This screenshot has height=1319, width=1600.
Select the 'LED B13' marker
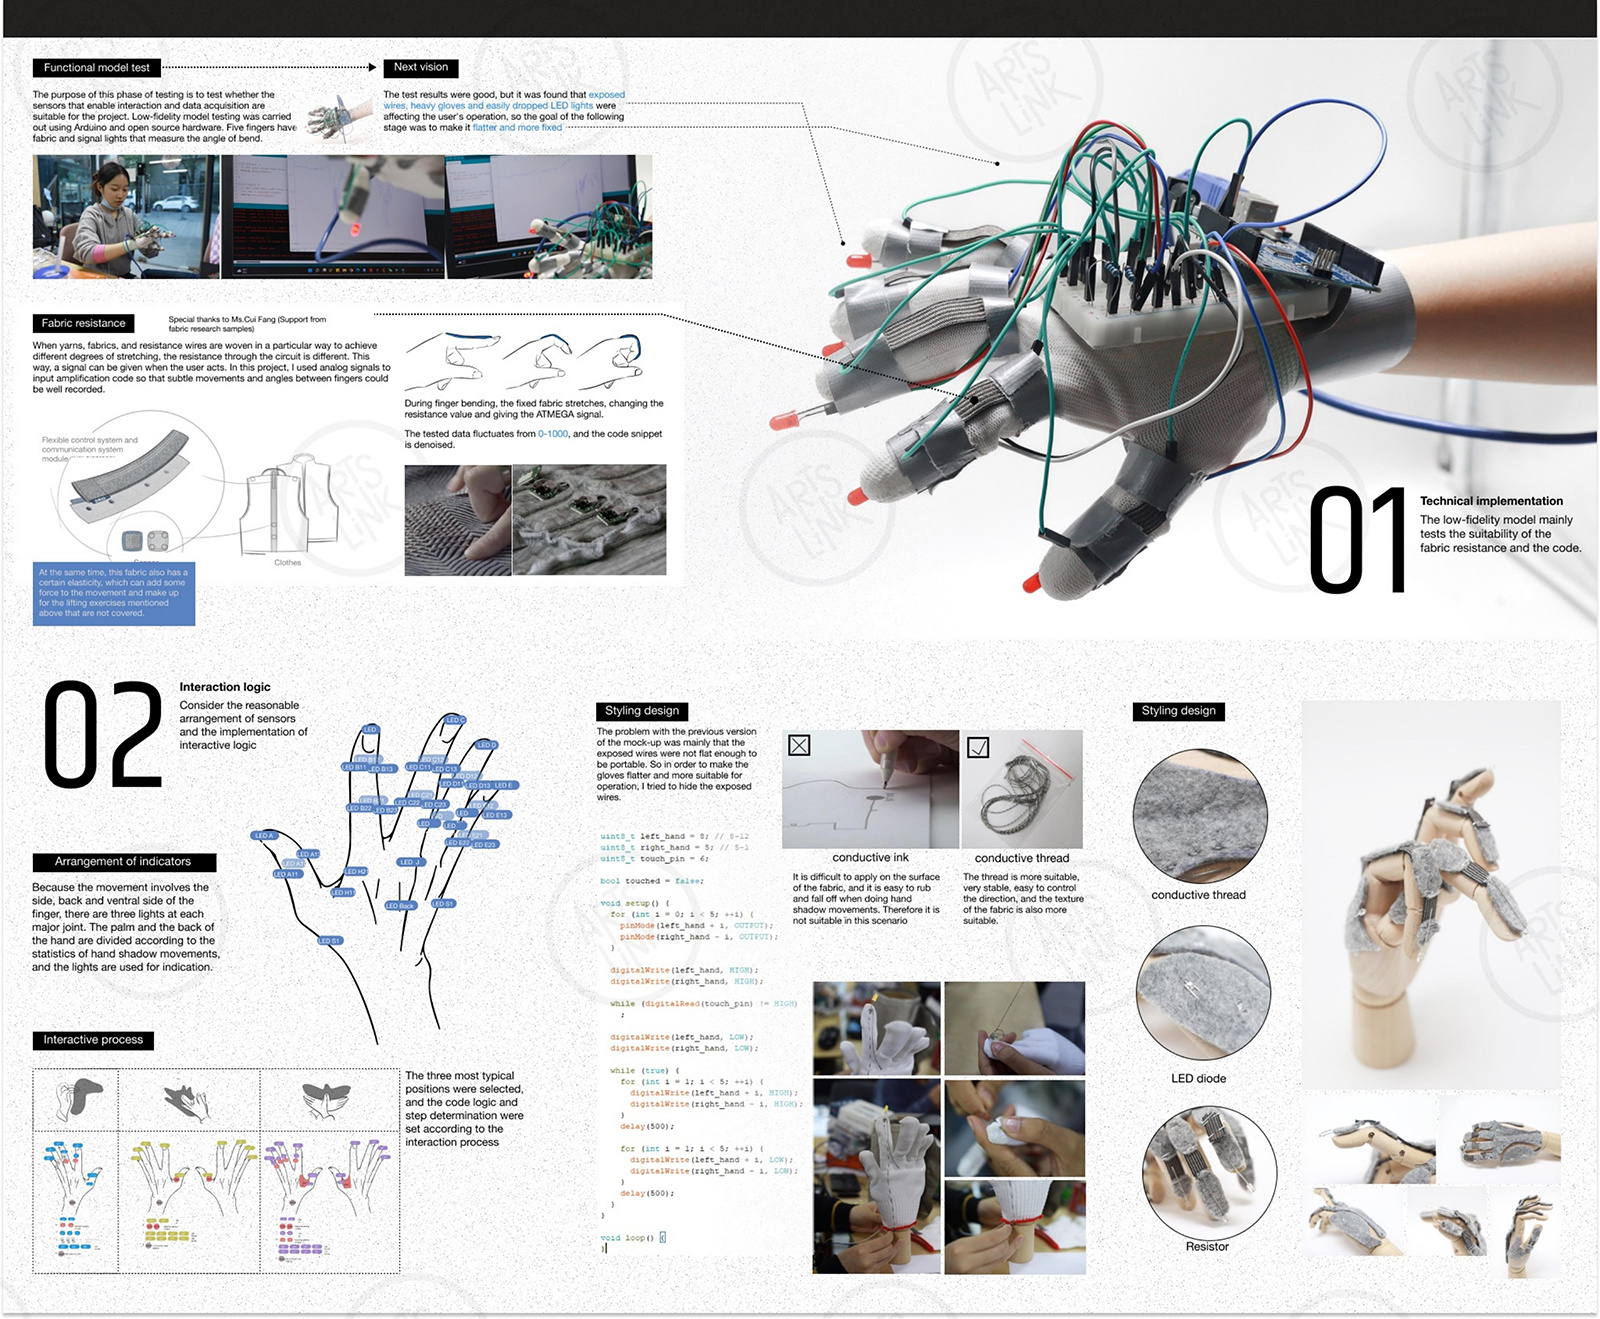(x=383, y=769)
